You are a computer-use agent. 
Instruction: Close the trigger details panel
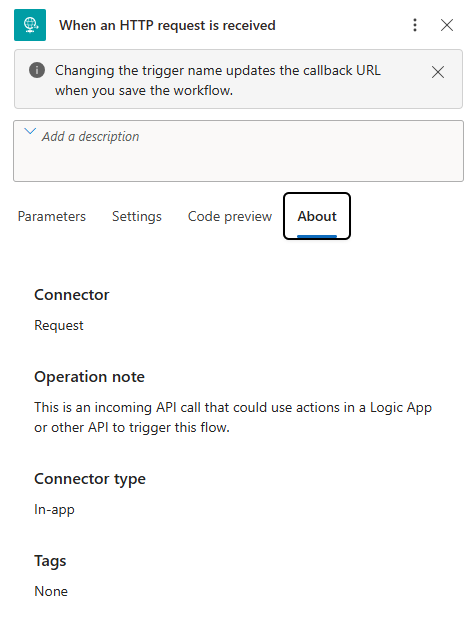click(x=447, y=25)
